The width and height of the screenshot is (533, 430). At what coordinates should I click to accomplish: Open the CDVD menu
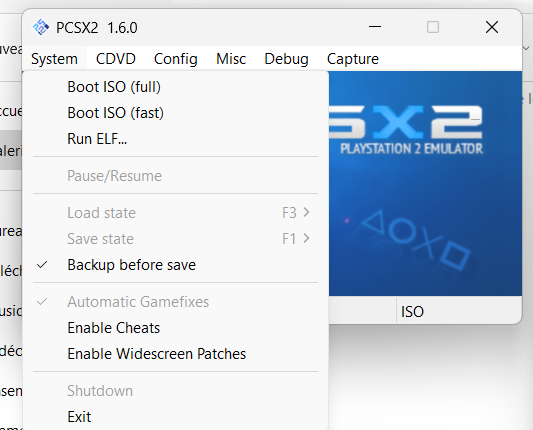pos(116,59)
